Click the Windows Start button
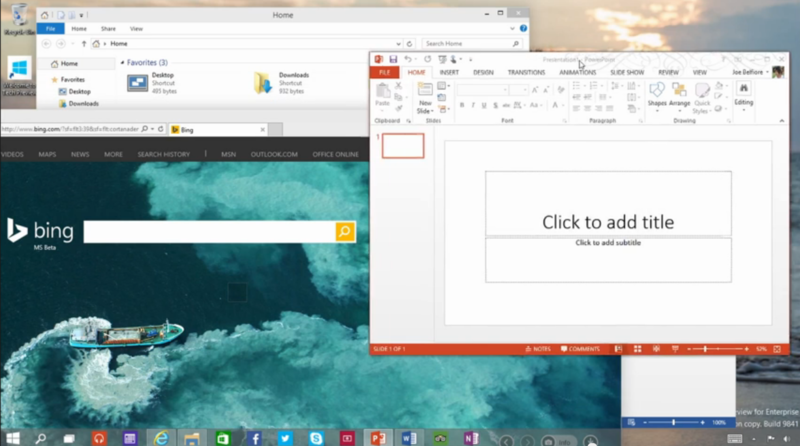The height and width of the screenshot is (446, 800). point(13,438)
